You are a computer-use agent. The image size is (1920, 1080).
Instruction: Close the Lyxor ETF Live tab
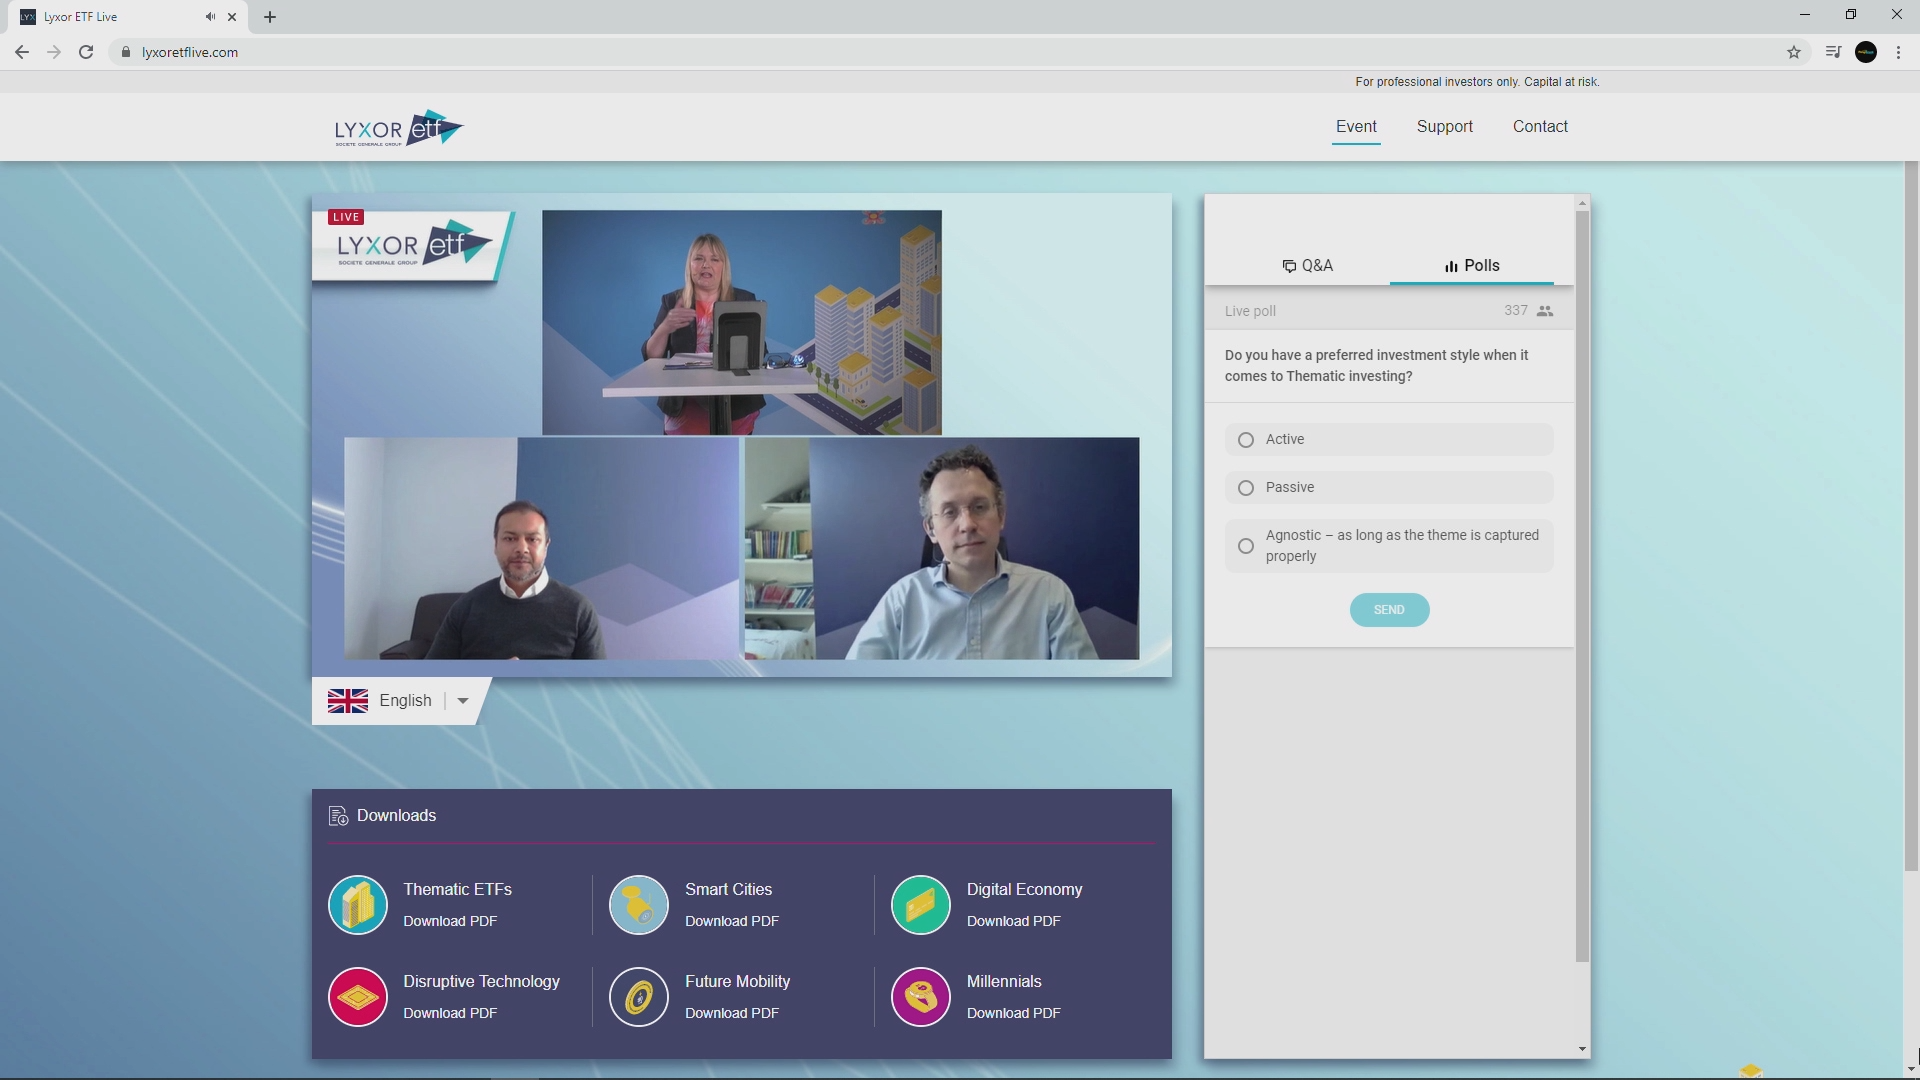pyautogui.click(x=232, y=17)
